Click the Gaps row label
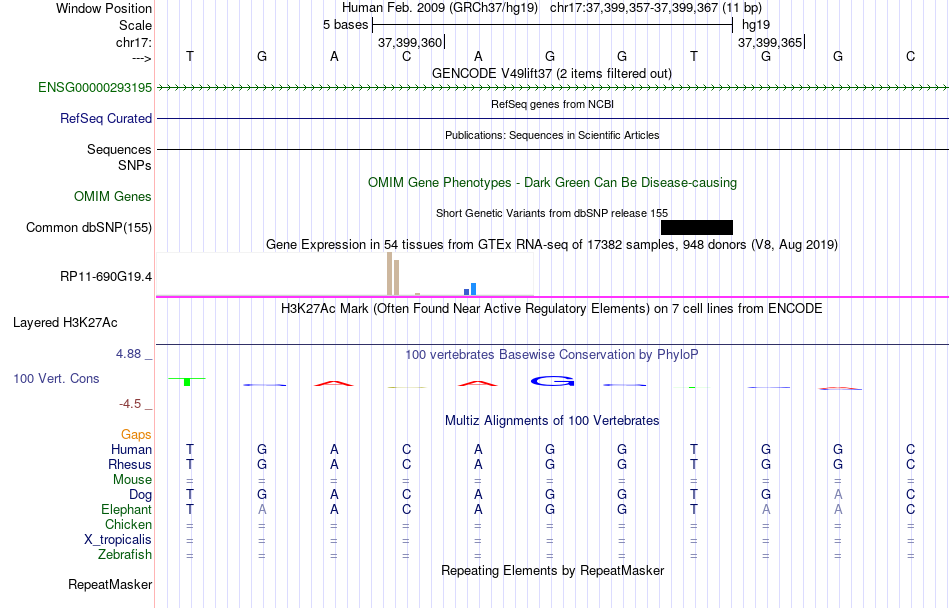950x608 pixels. (136, 434)
